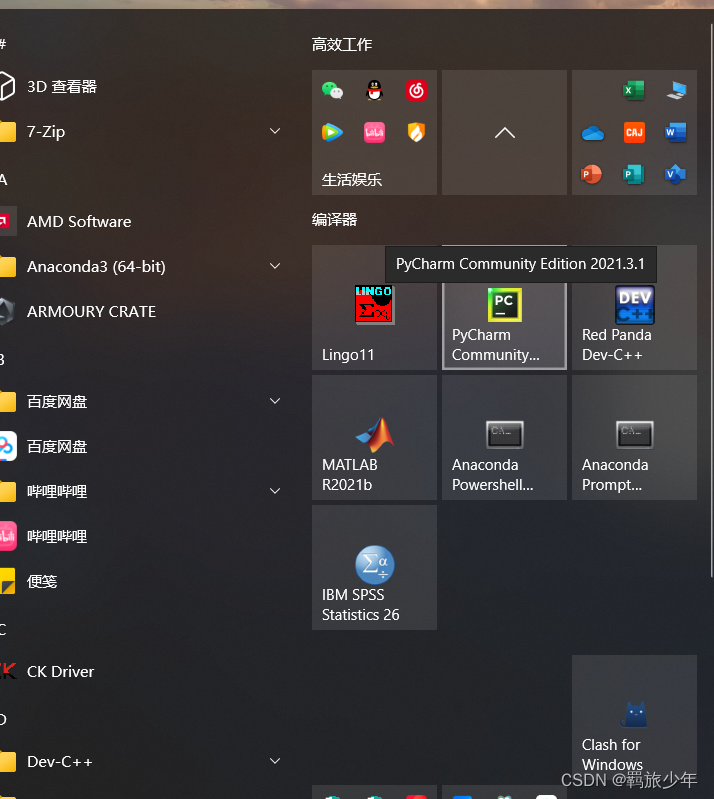Expand the 哔哩哔哩 folder chevron
This screenshot has height=799, width=714.
pos(275,491)
